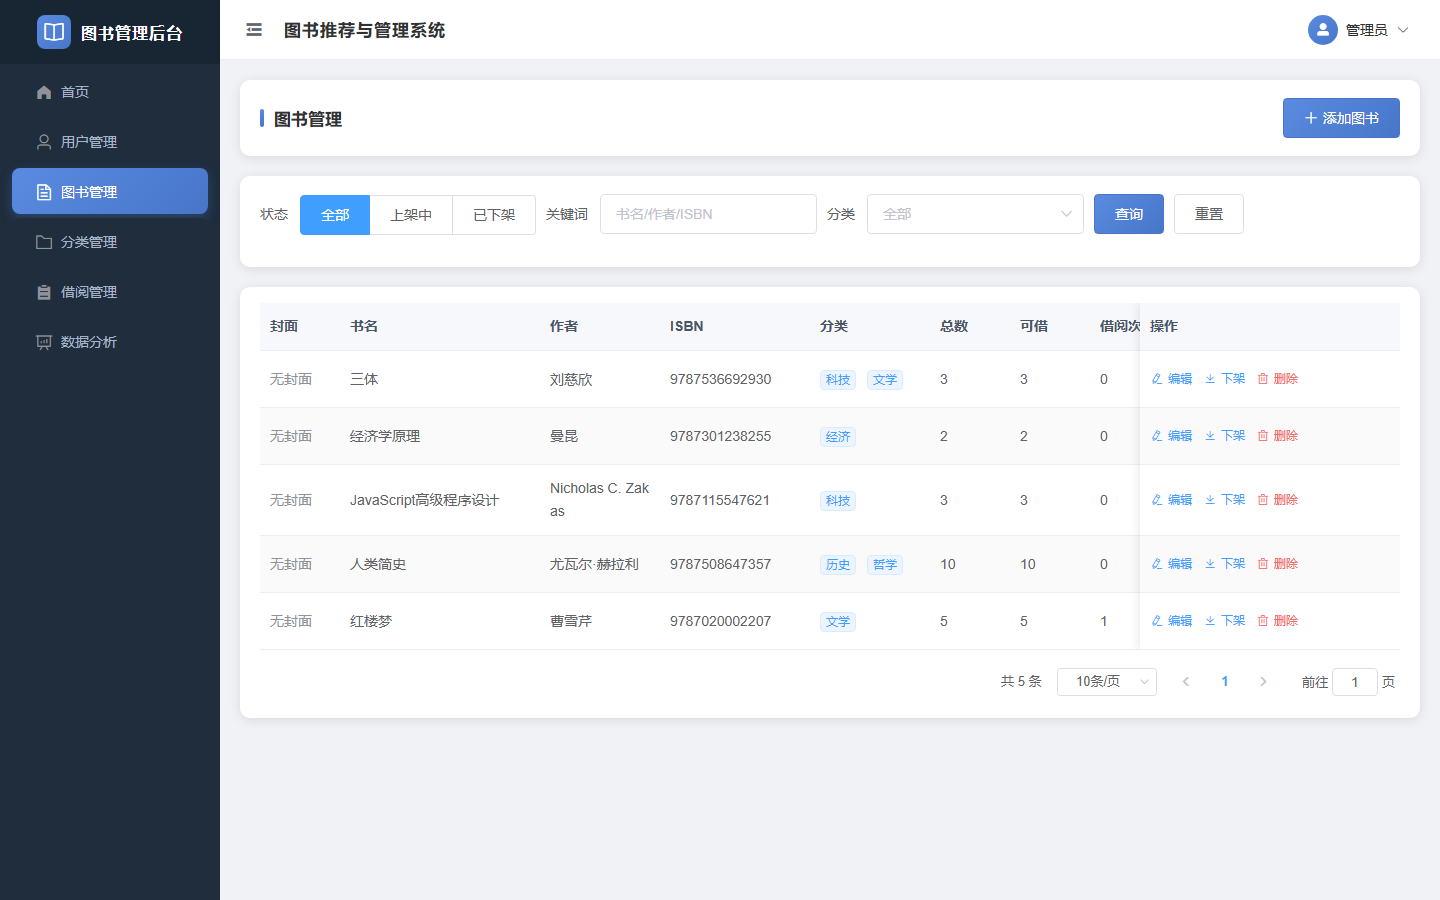
Task: Select the 已下架 status filter
Action: tap(494, 215)
